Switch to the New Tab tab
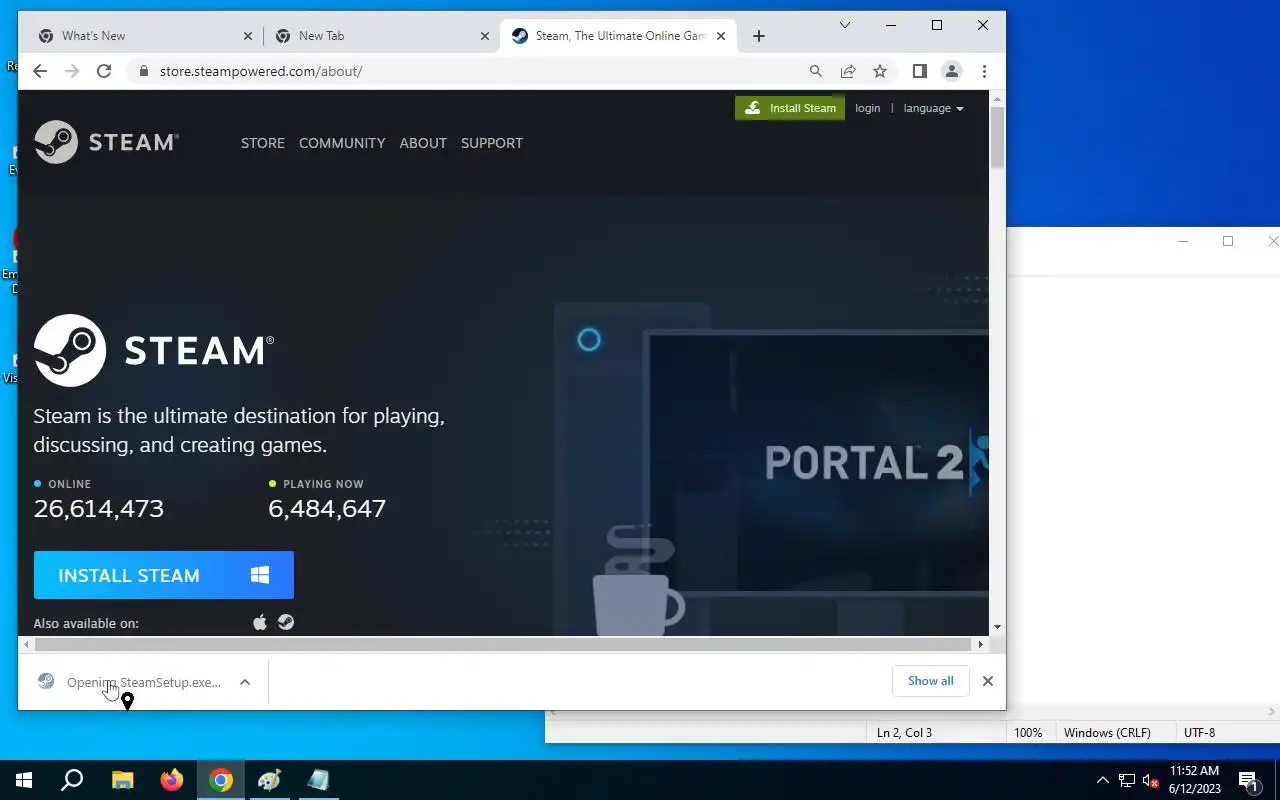This screenshot has width=1280, height=800. click(x=380, y=36)
